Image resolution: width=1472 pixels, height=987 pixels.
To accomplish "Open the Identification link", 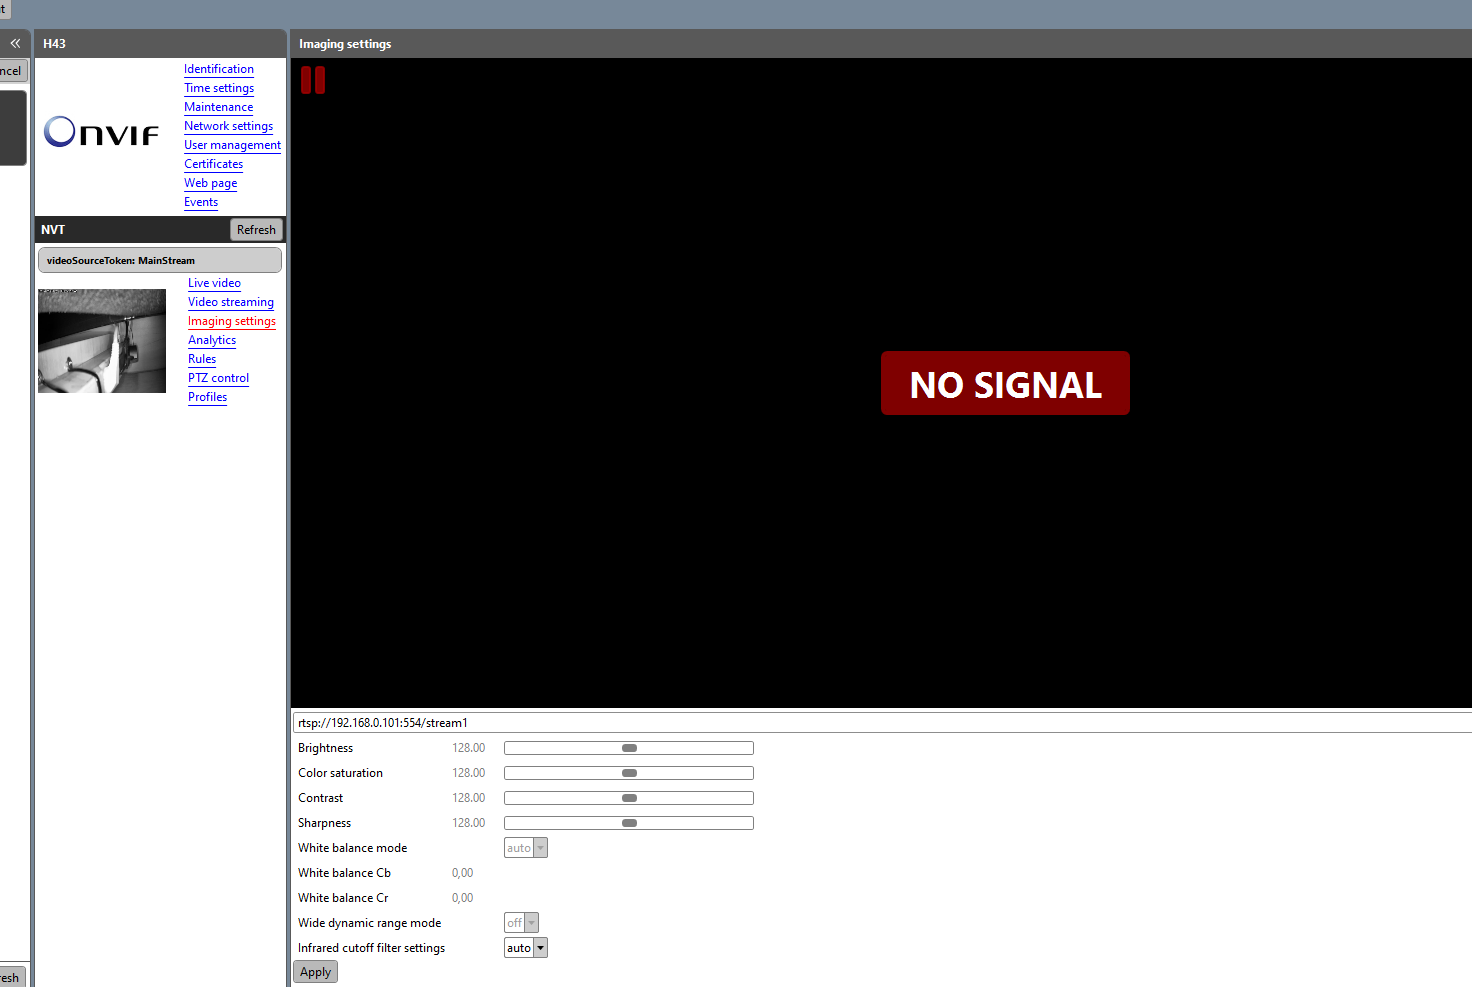I will pyautogui.click(x=219, y=69).
